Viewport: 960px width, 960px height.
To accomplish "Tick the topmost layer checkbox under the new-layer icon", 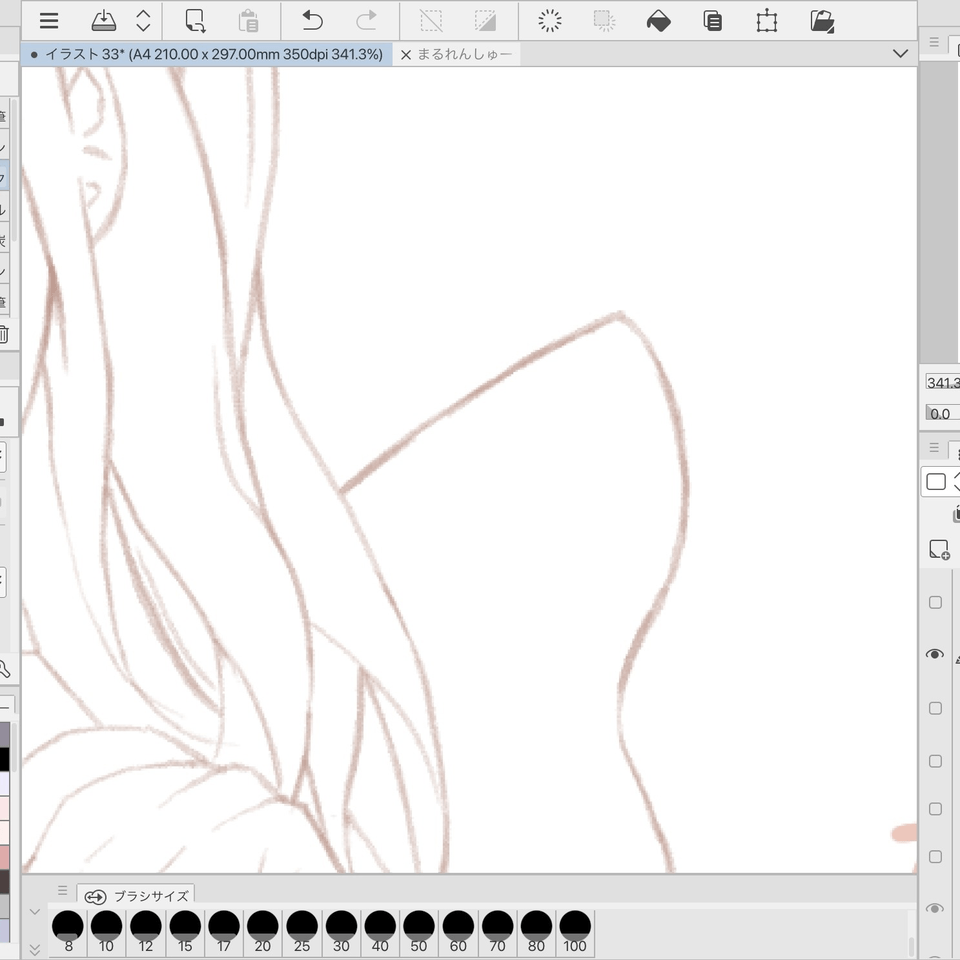I will pos(935,602).
